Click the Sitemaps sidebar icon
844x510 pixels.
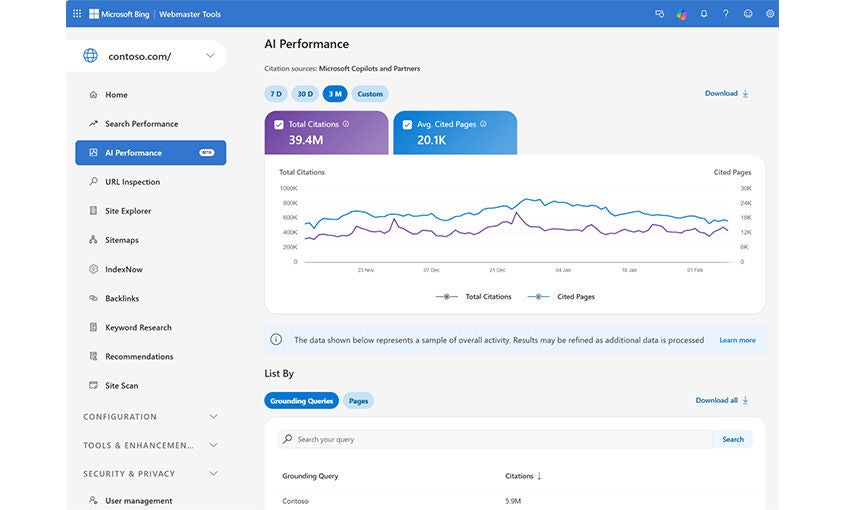click(93, 240)
